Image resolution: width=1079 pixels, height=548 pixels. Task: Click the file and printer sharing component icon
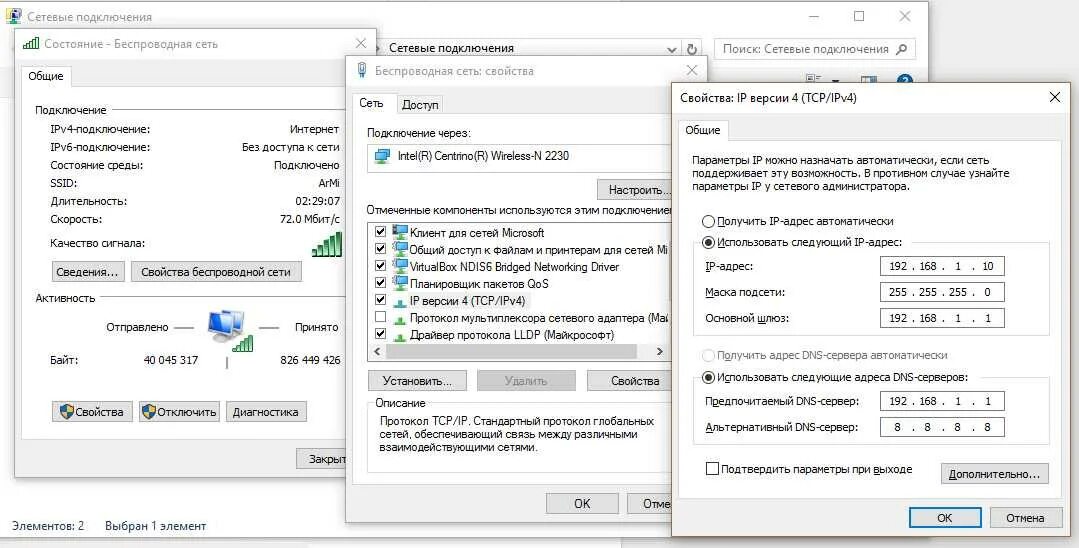click(400, 249)
